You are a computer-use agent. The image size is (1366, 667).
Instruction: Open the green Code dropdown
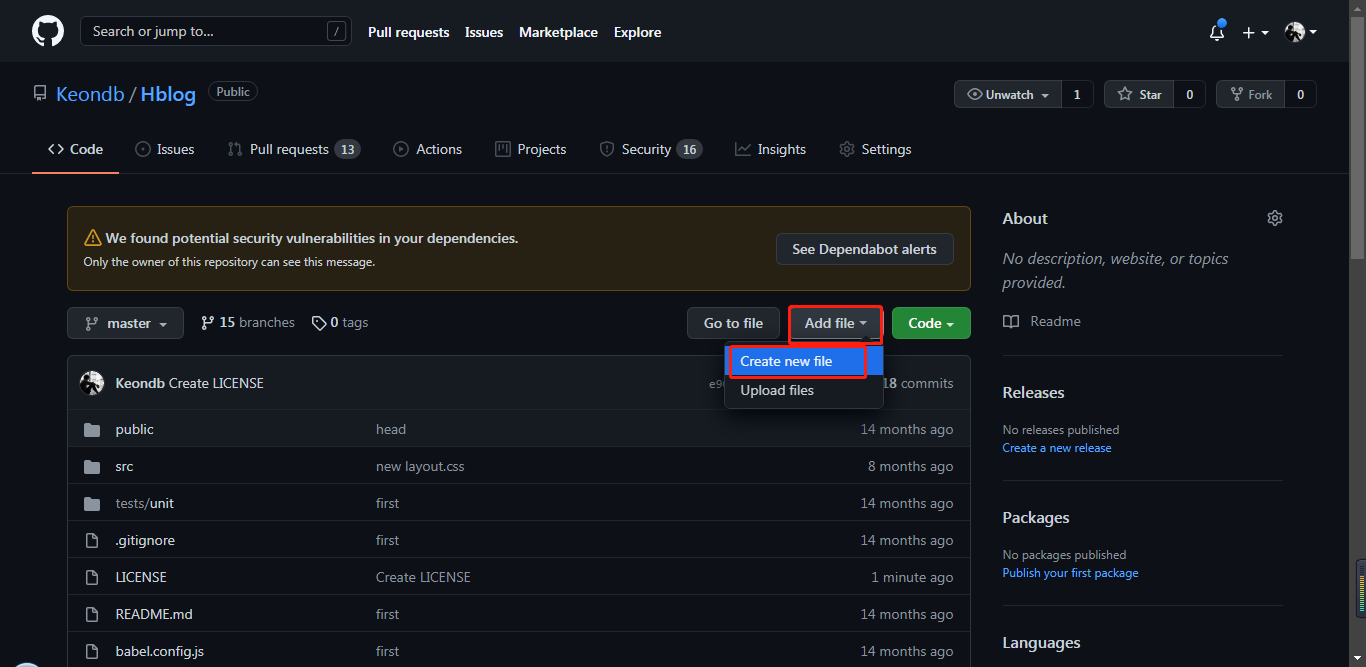click(931, 323)
